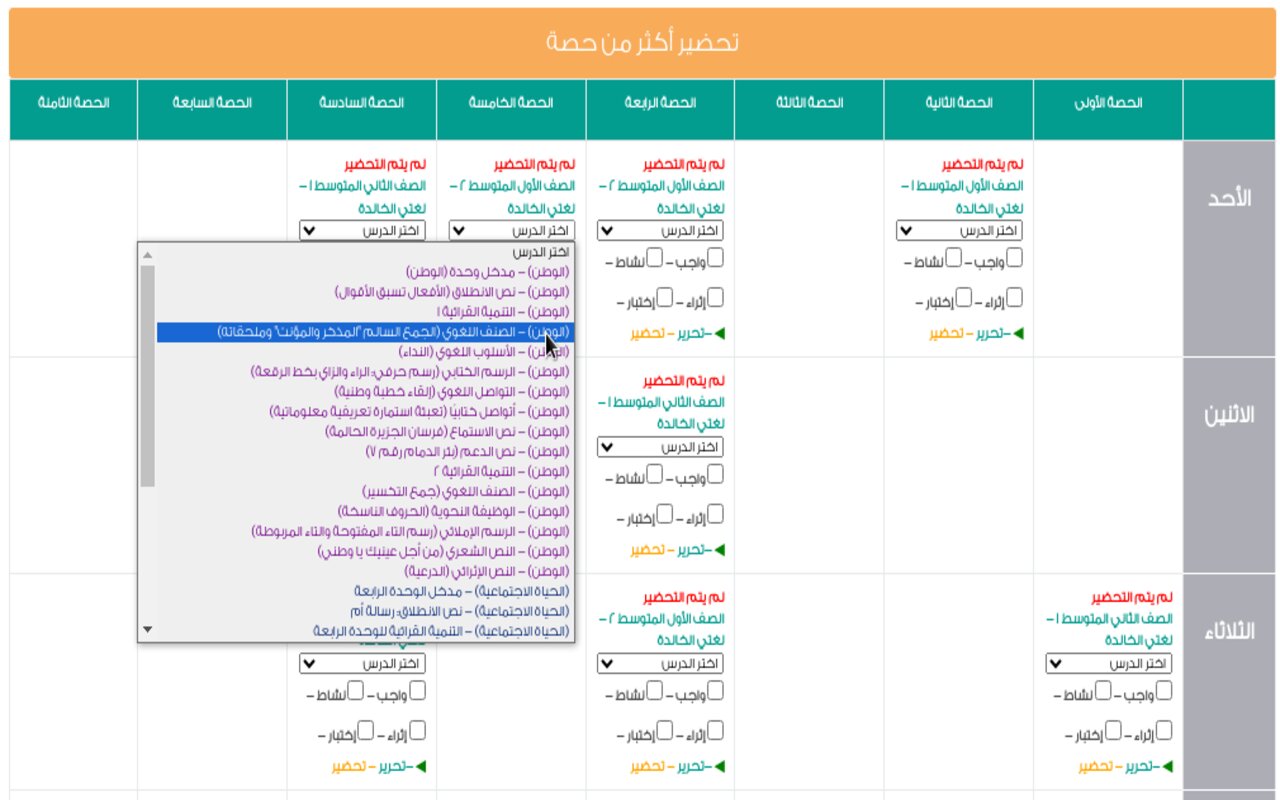Click the تحضير link in Sunday's second period

pos(946,333)
